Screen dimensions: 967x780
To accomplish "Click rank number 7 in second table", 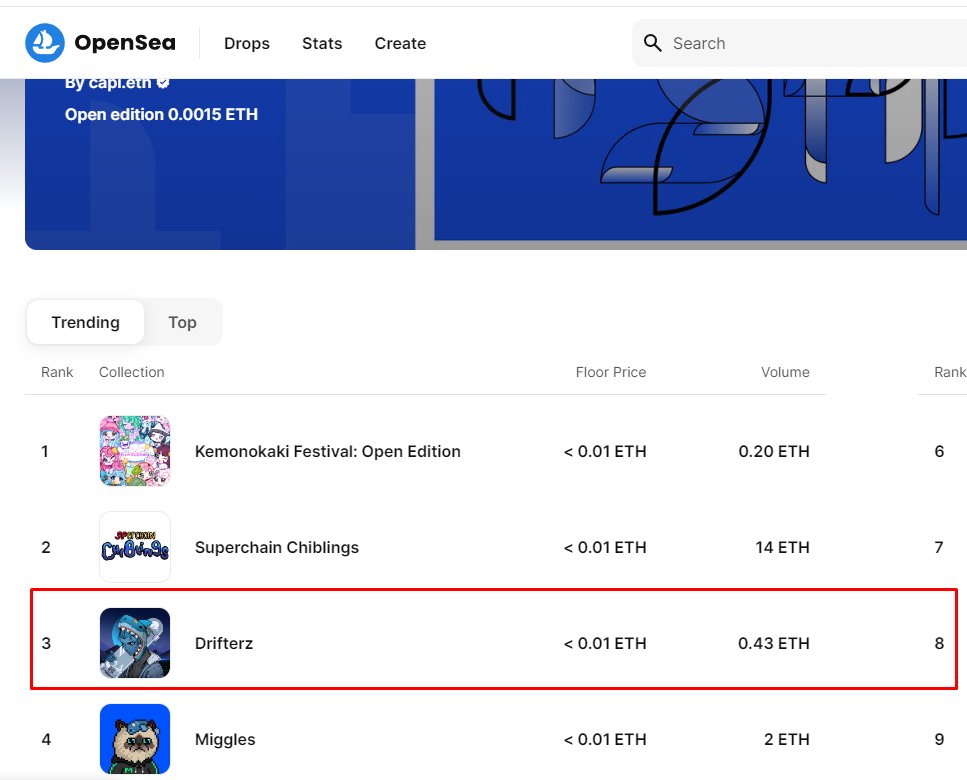I will pos(939,548).
